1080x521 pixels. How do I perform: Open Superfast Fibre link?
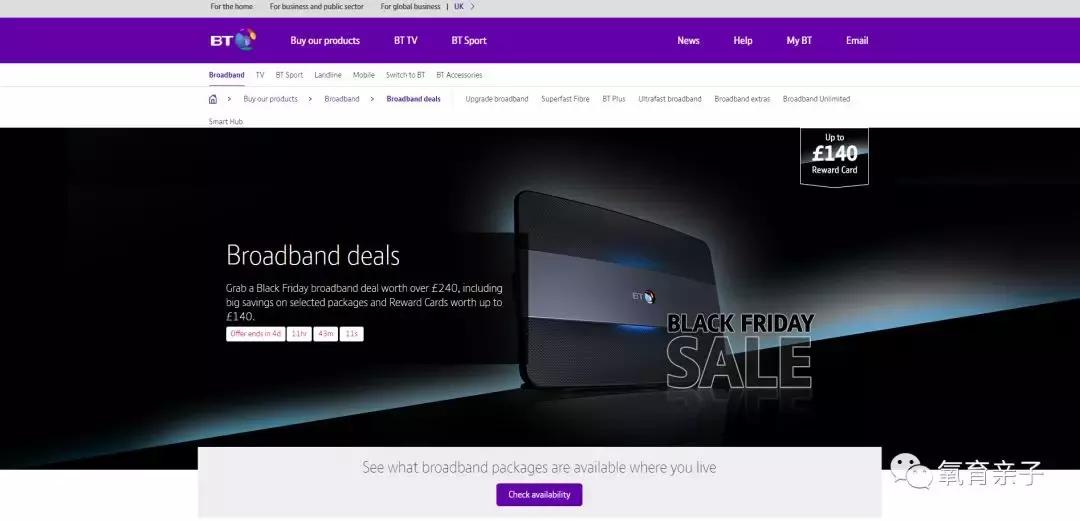tap(565, 99)
